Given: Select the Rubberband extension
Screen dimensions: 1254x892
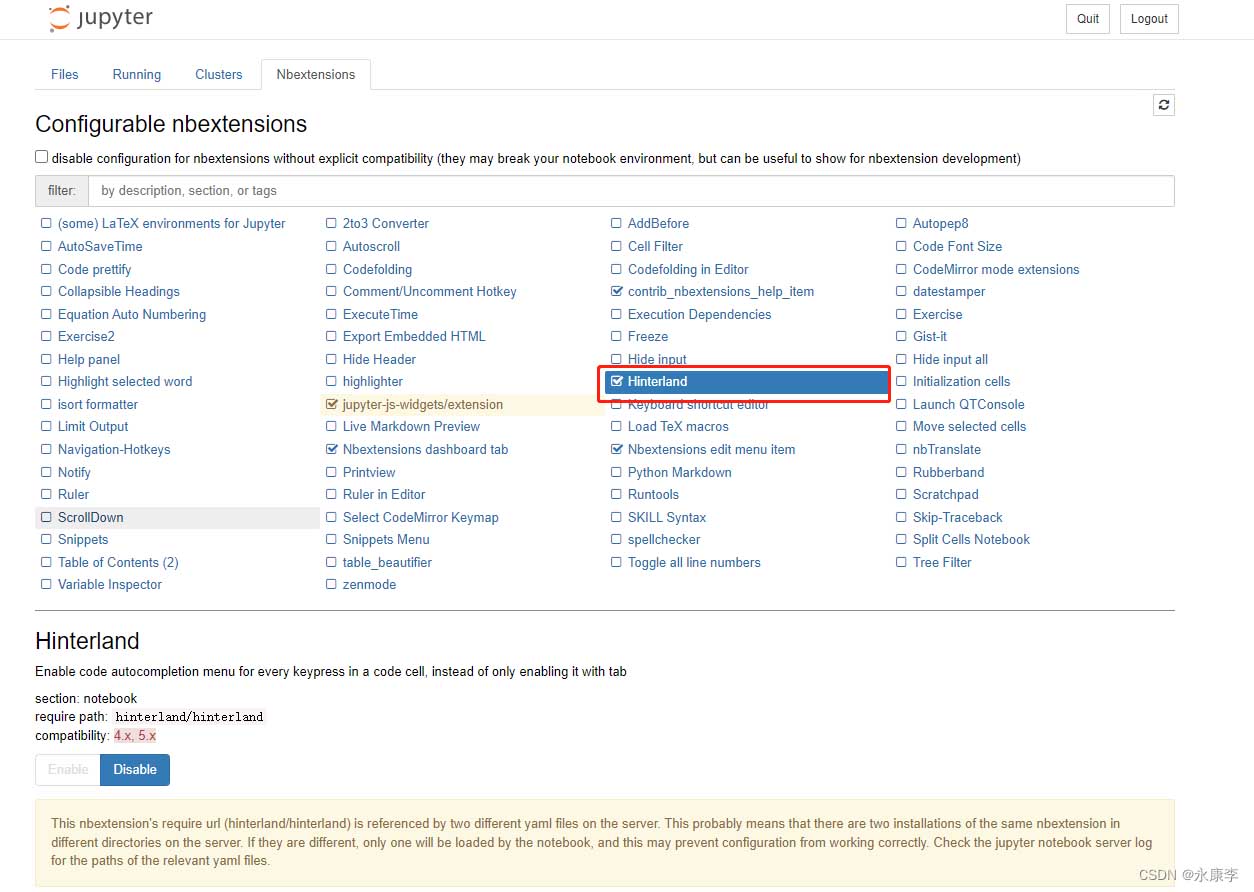Looking at the screenshot, I should tap(948, 473).
